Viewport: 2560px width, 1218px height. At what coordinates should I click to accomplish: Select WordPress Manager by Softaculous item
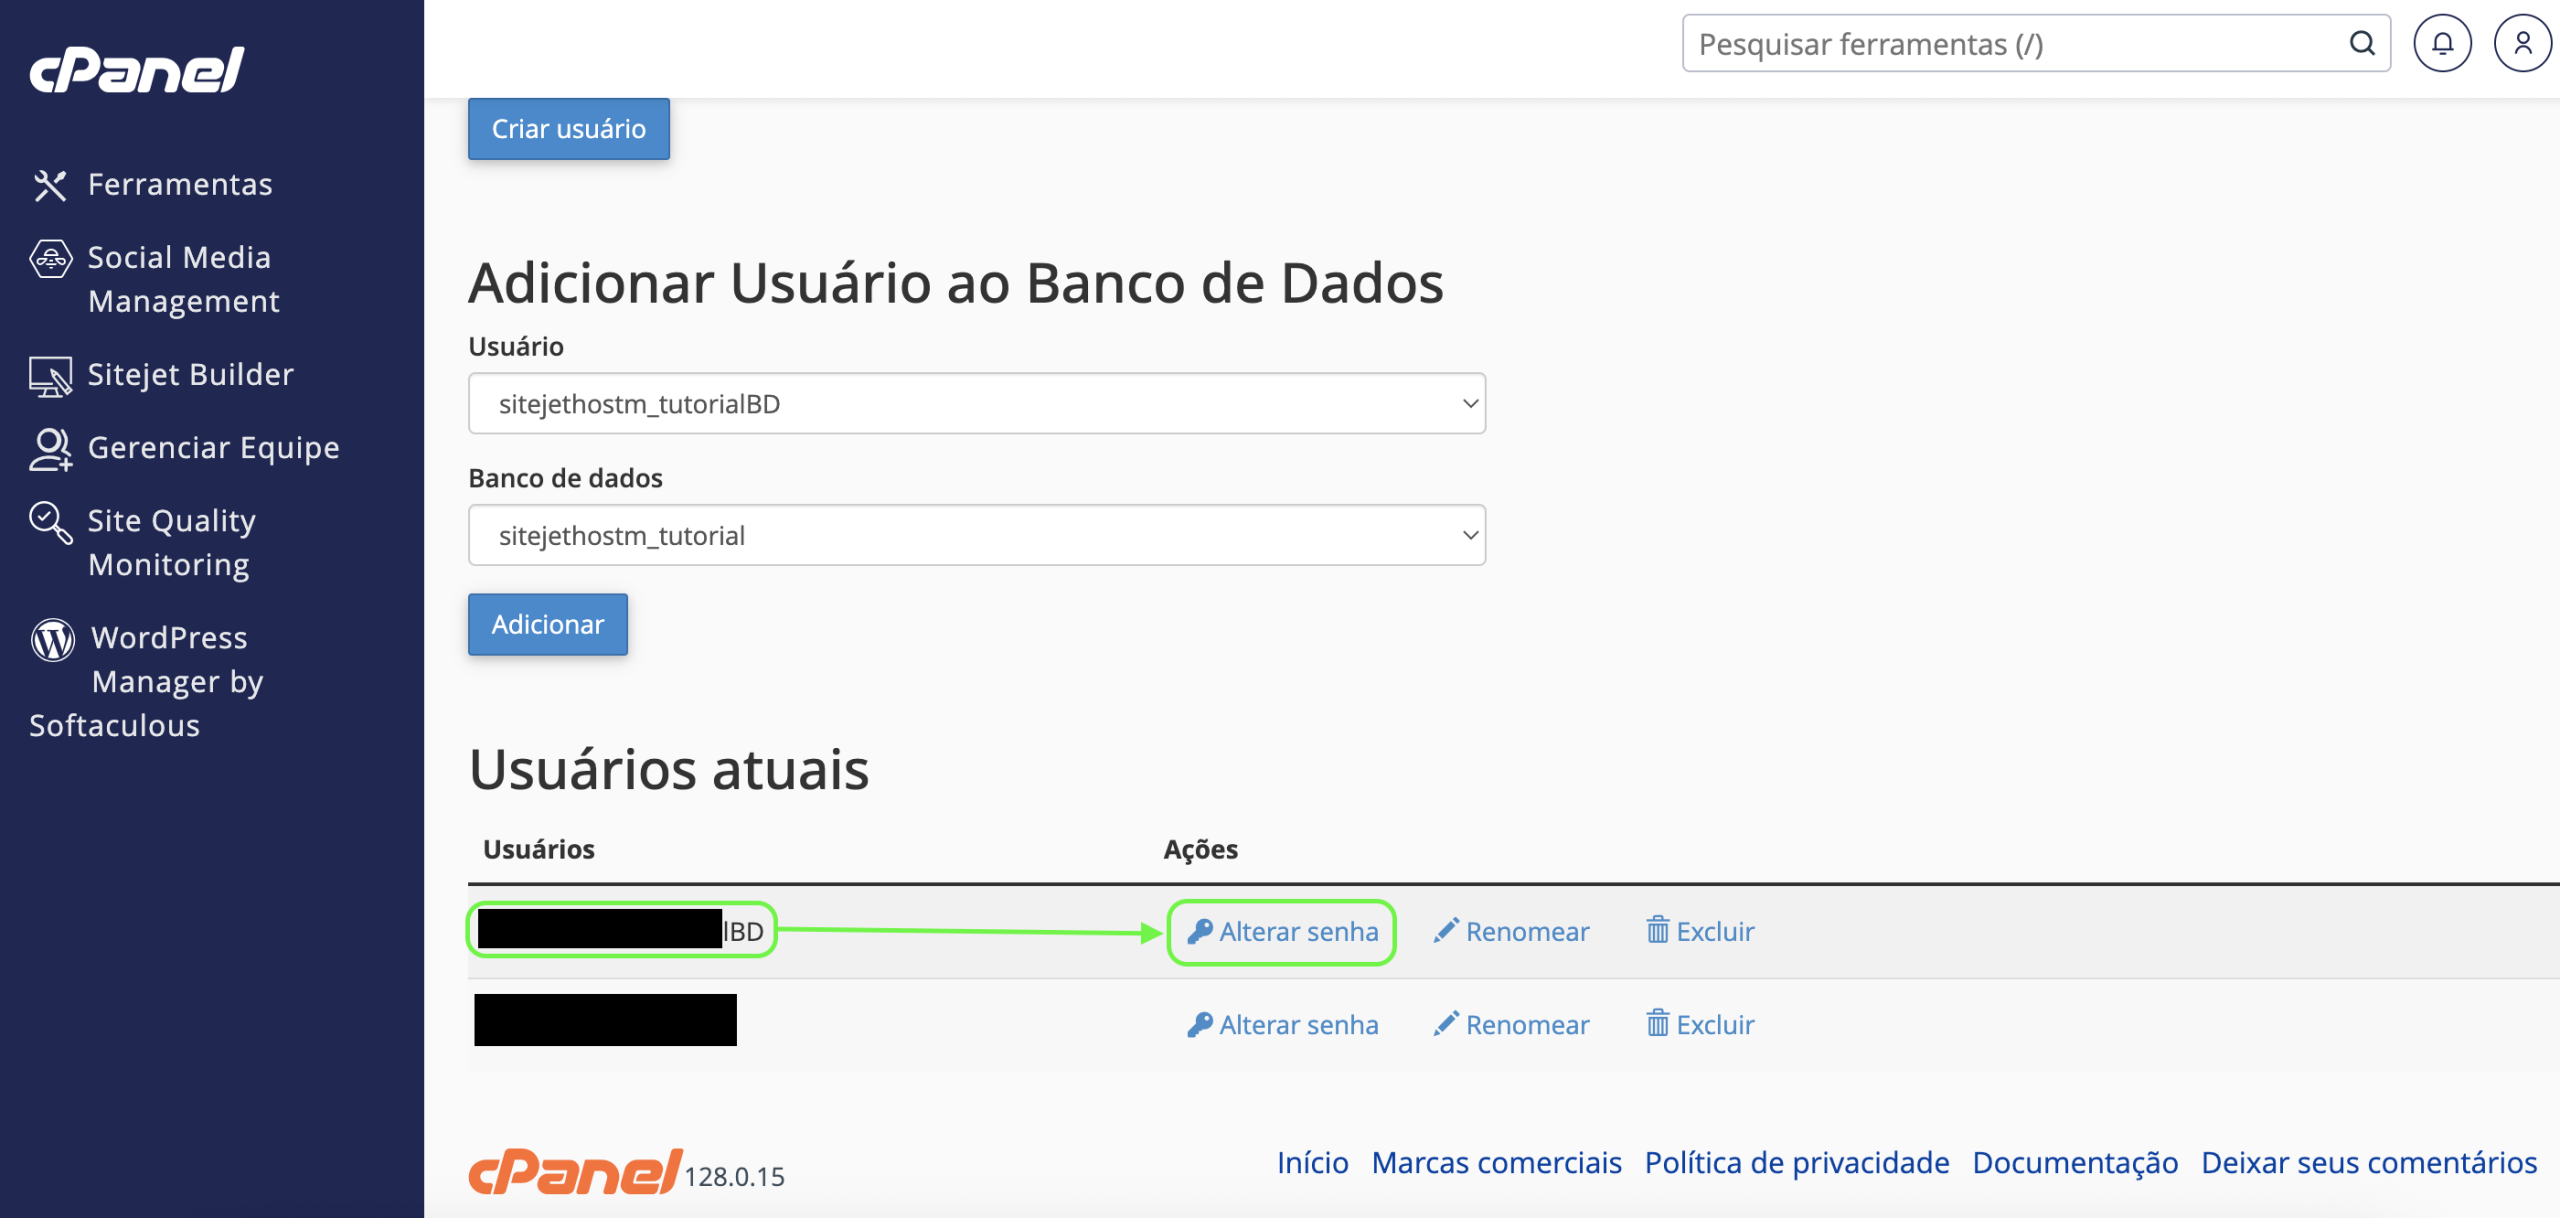click(146, 682)
